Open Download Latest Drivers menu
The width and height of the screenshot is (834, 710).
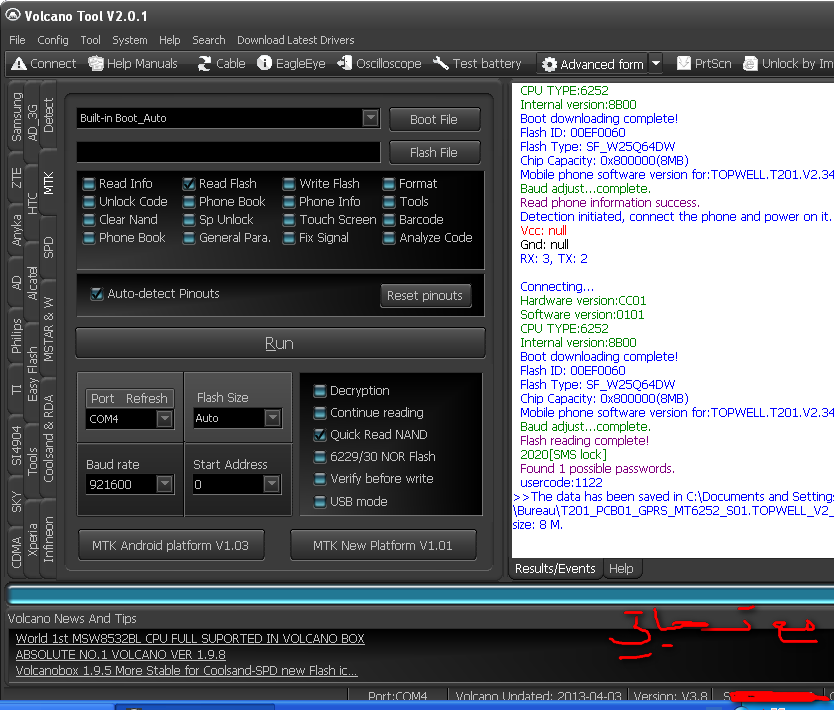click(x=296, y=40)
